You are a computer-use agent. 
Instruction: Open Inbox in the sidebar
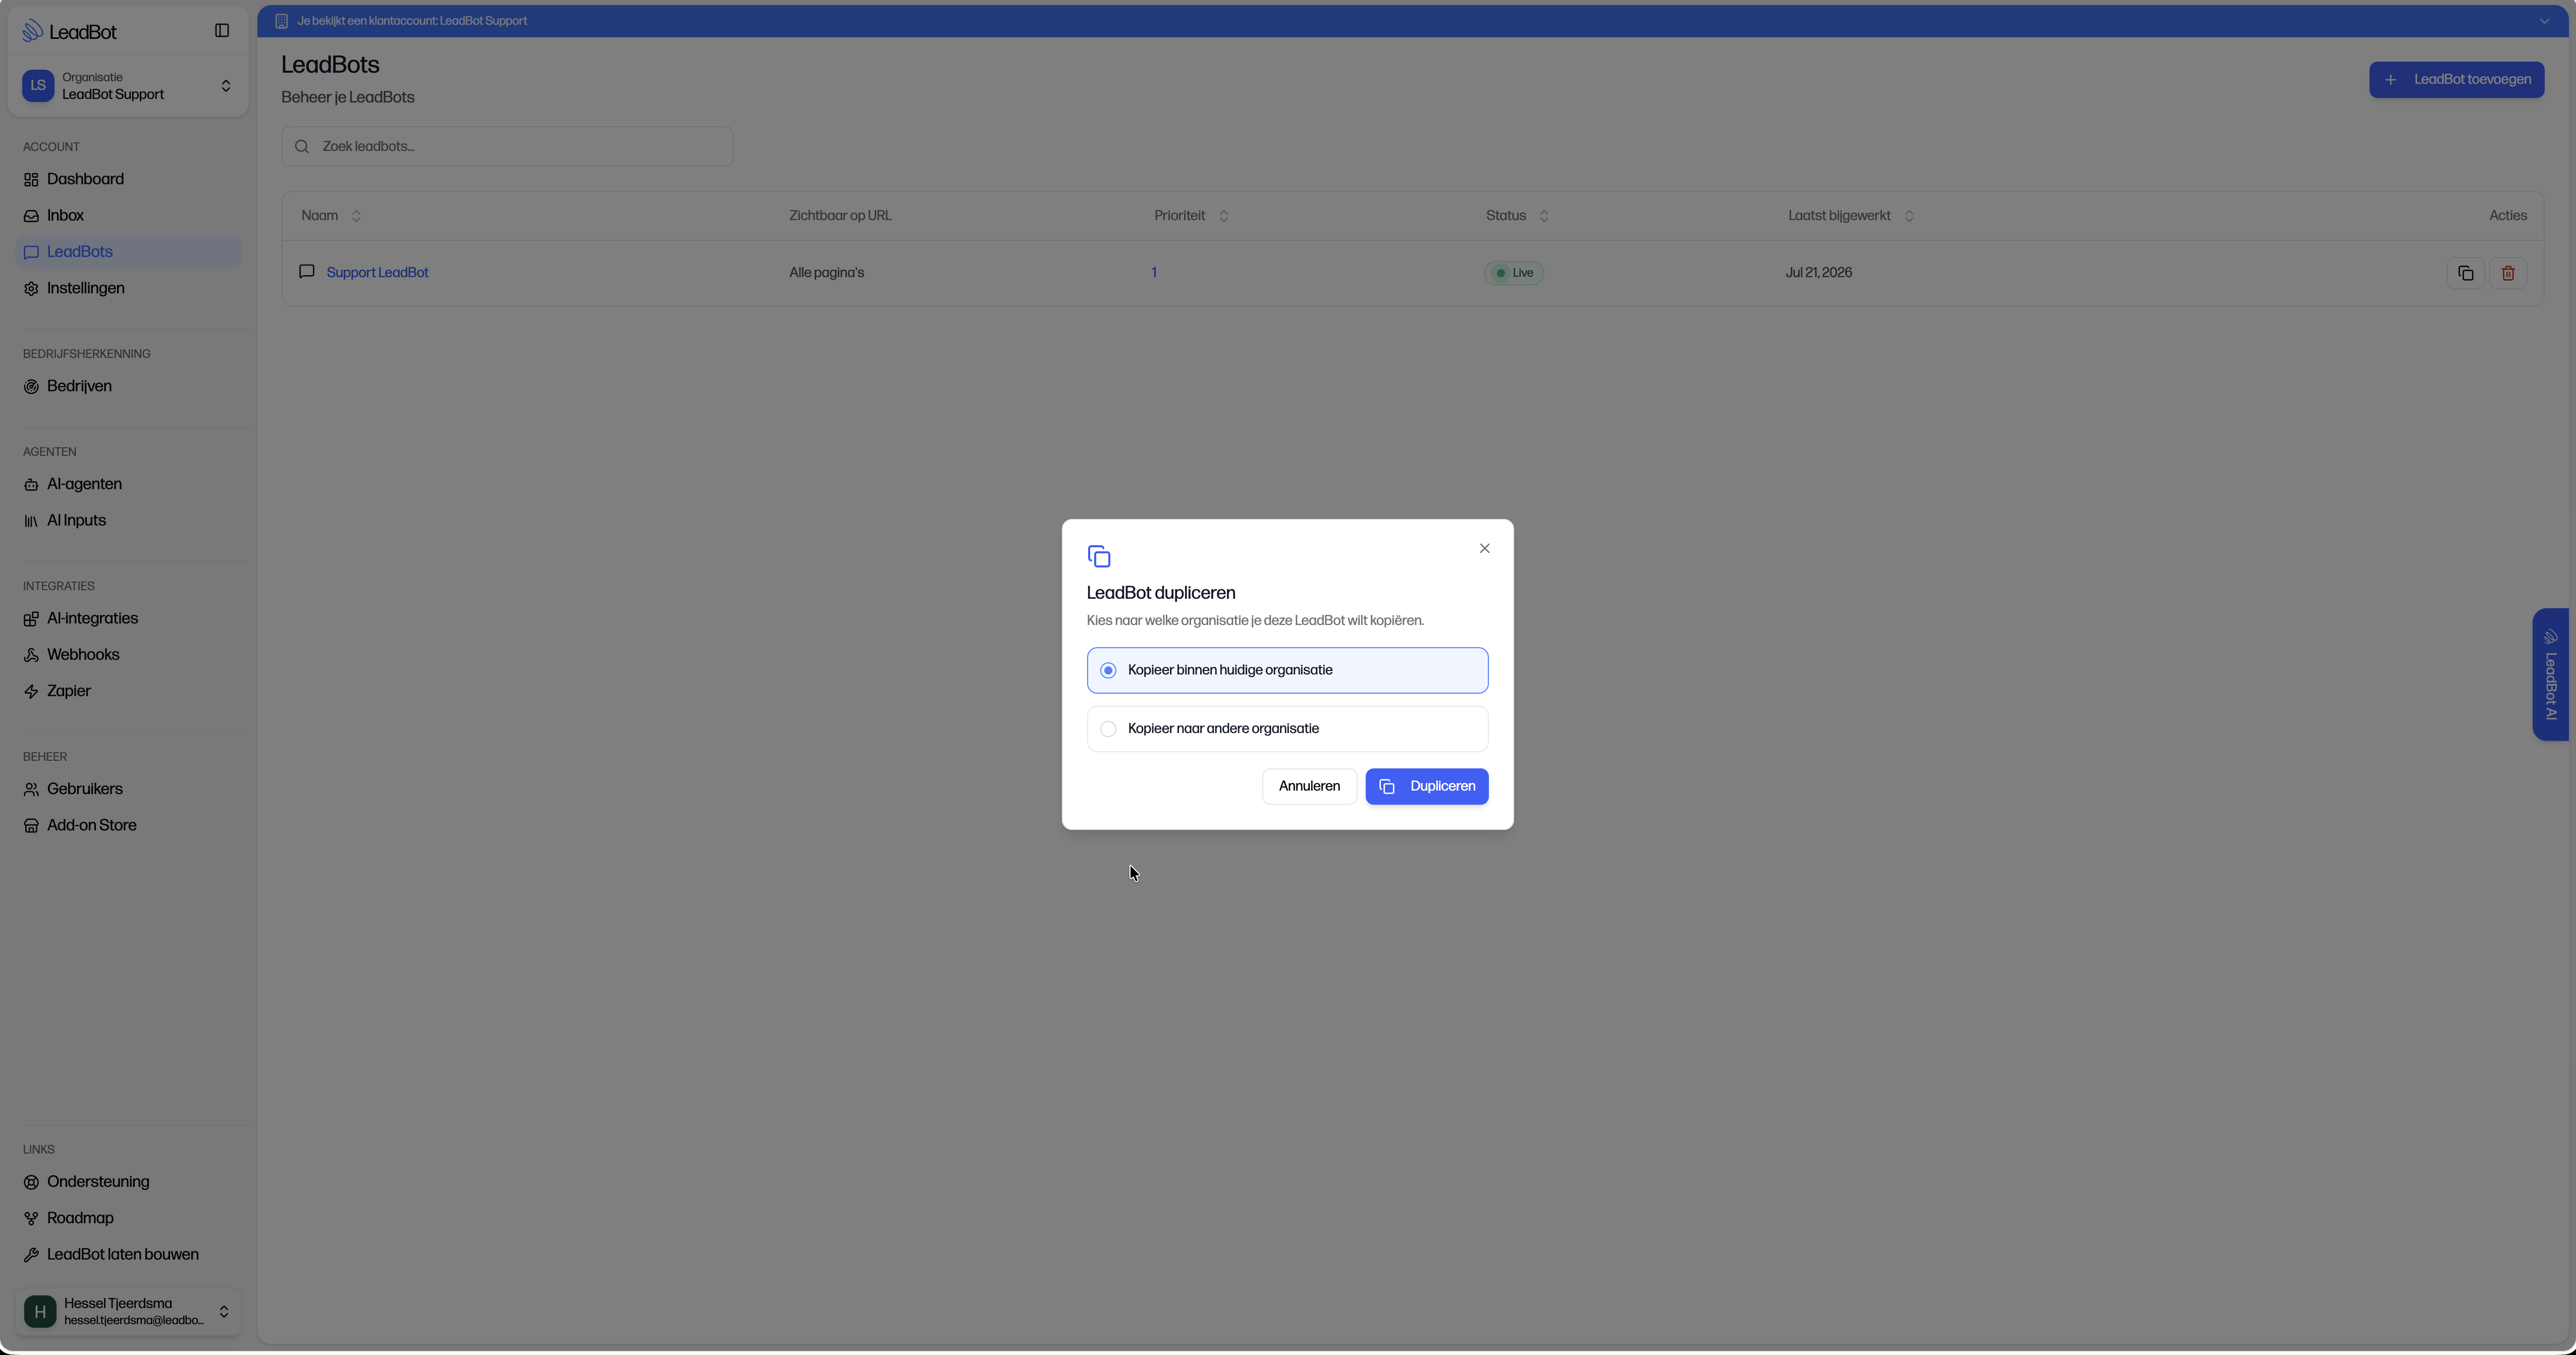128,216
